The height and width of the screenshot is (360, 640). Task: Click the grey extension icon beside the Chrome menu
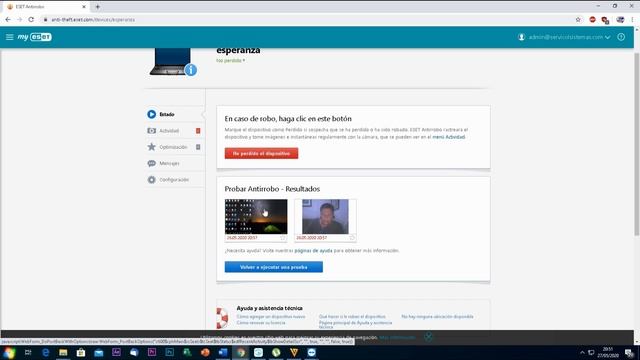point(620,20)
